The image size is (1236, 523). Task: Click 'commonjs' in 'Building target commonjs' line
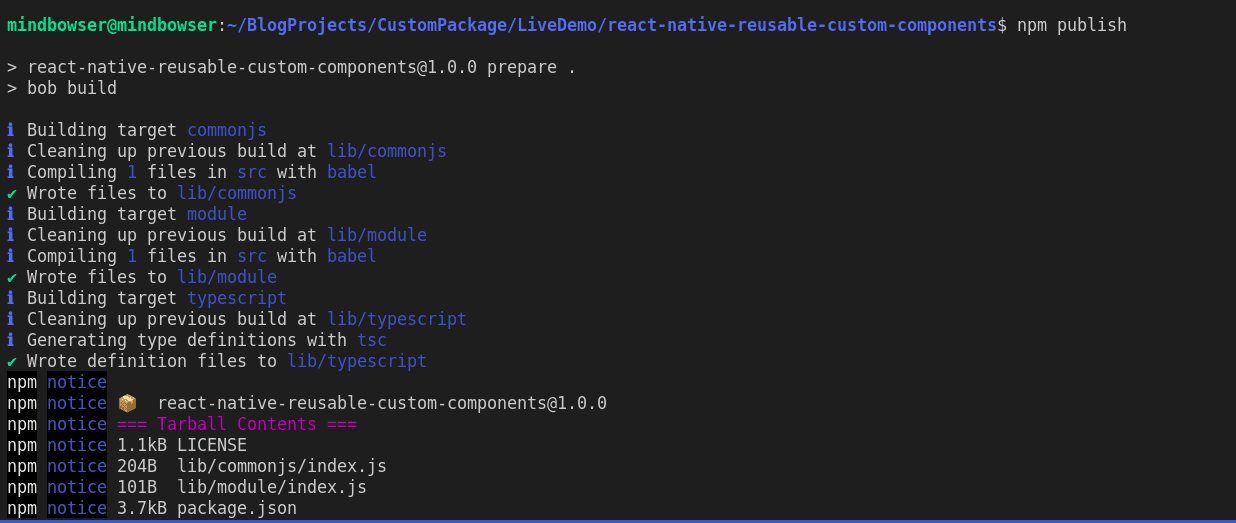click(x=227, y=130)
